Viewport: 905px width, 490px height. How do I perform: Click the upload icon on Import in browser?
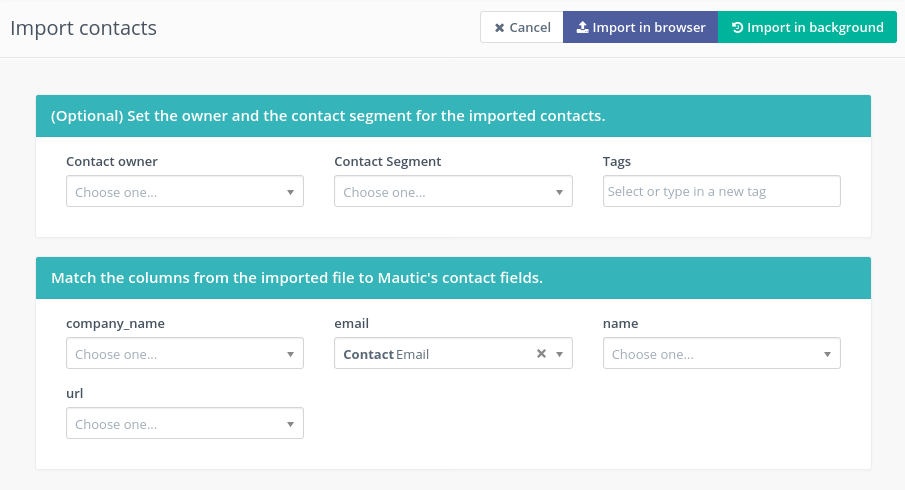click(x=582, y=28)
